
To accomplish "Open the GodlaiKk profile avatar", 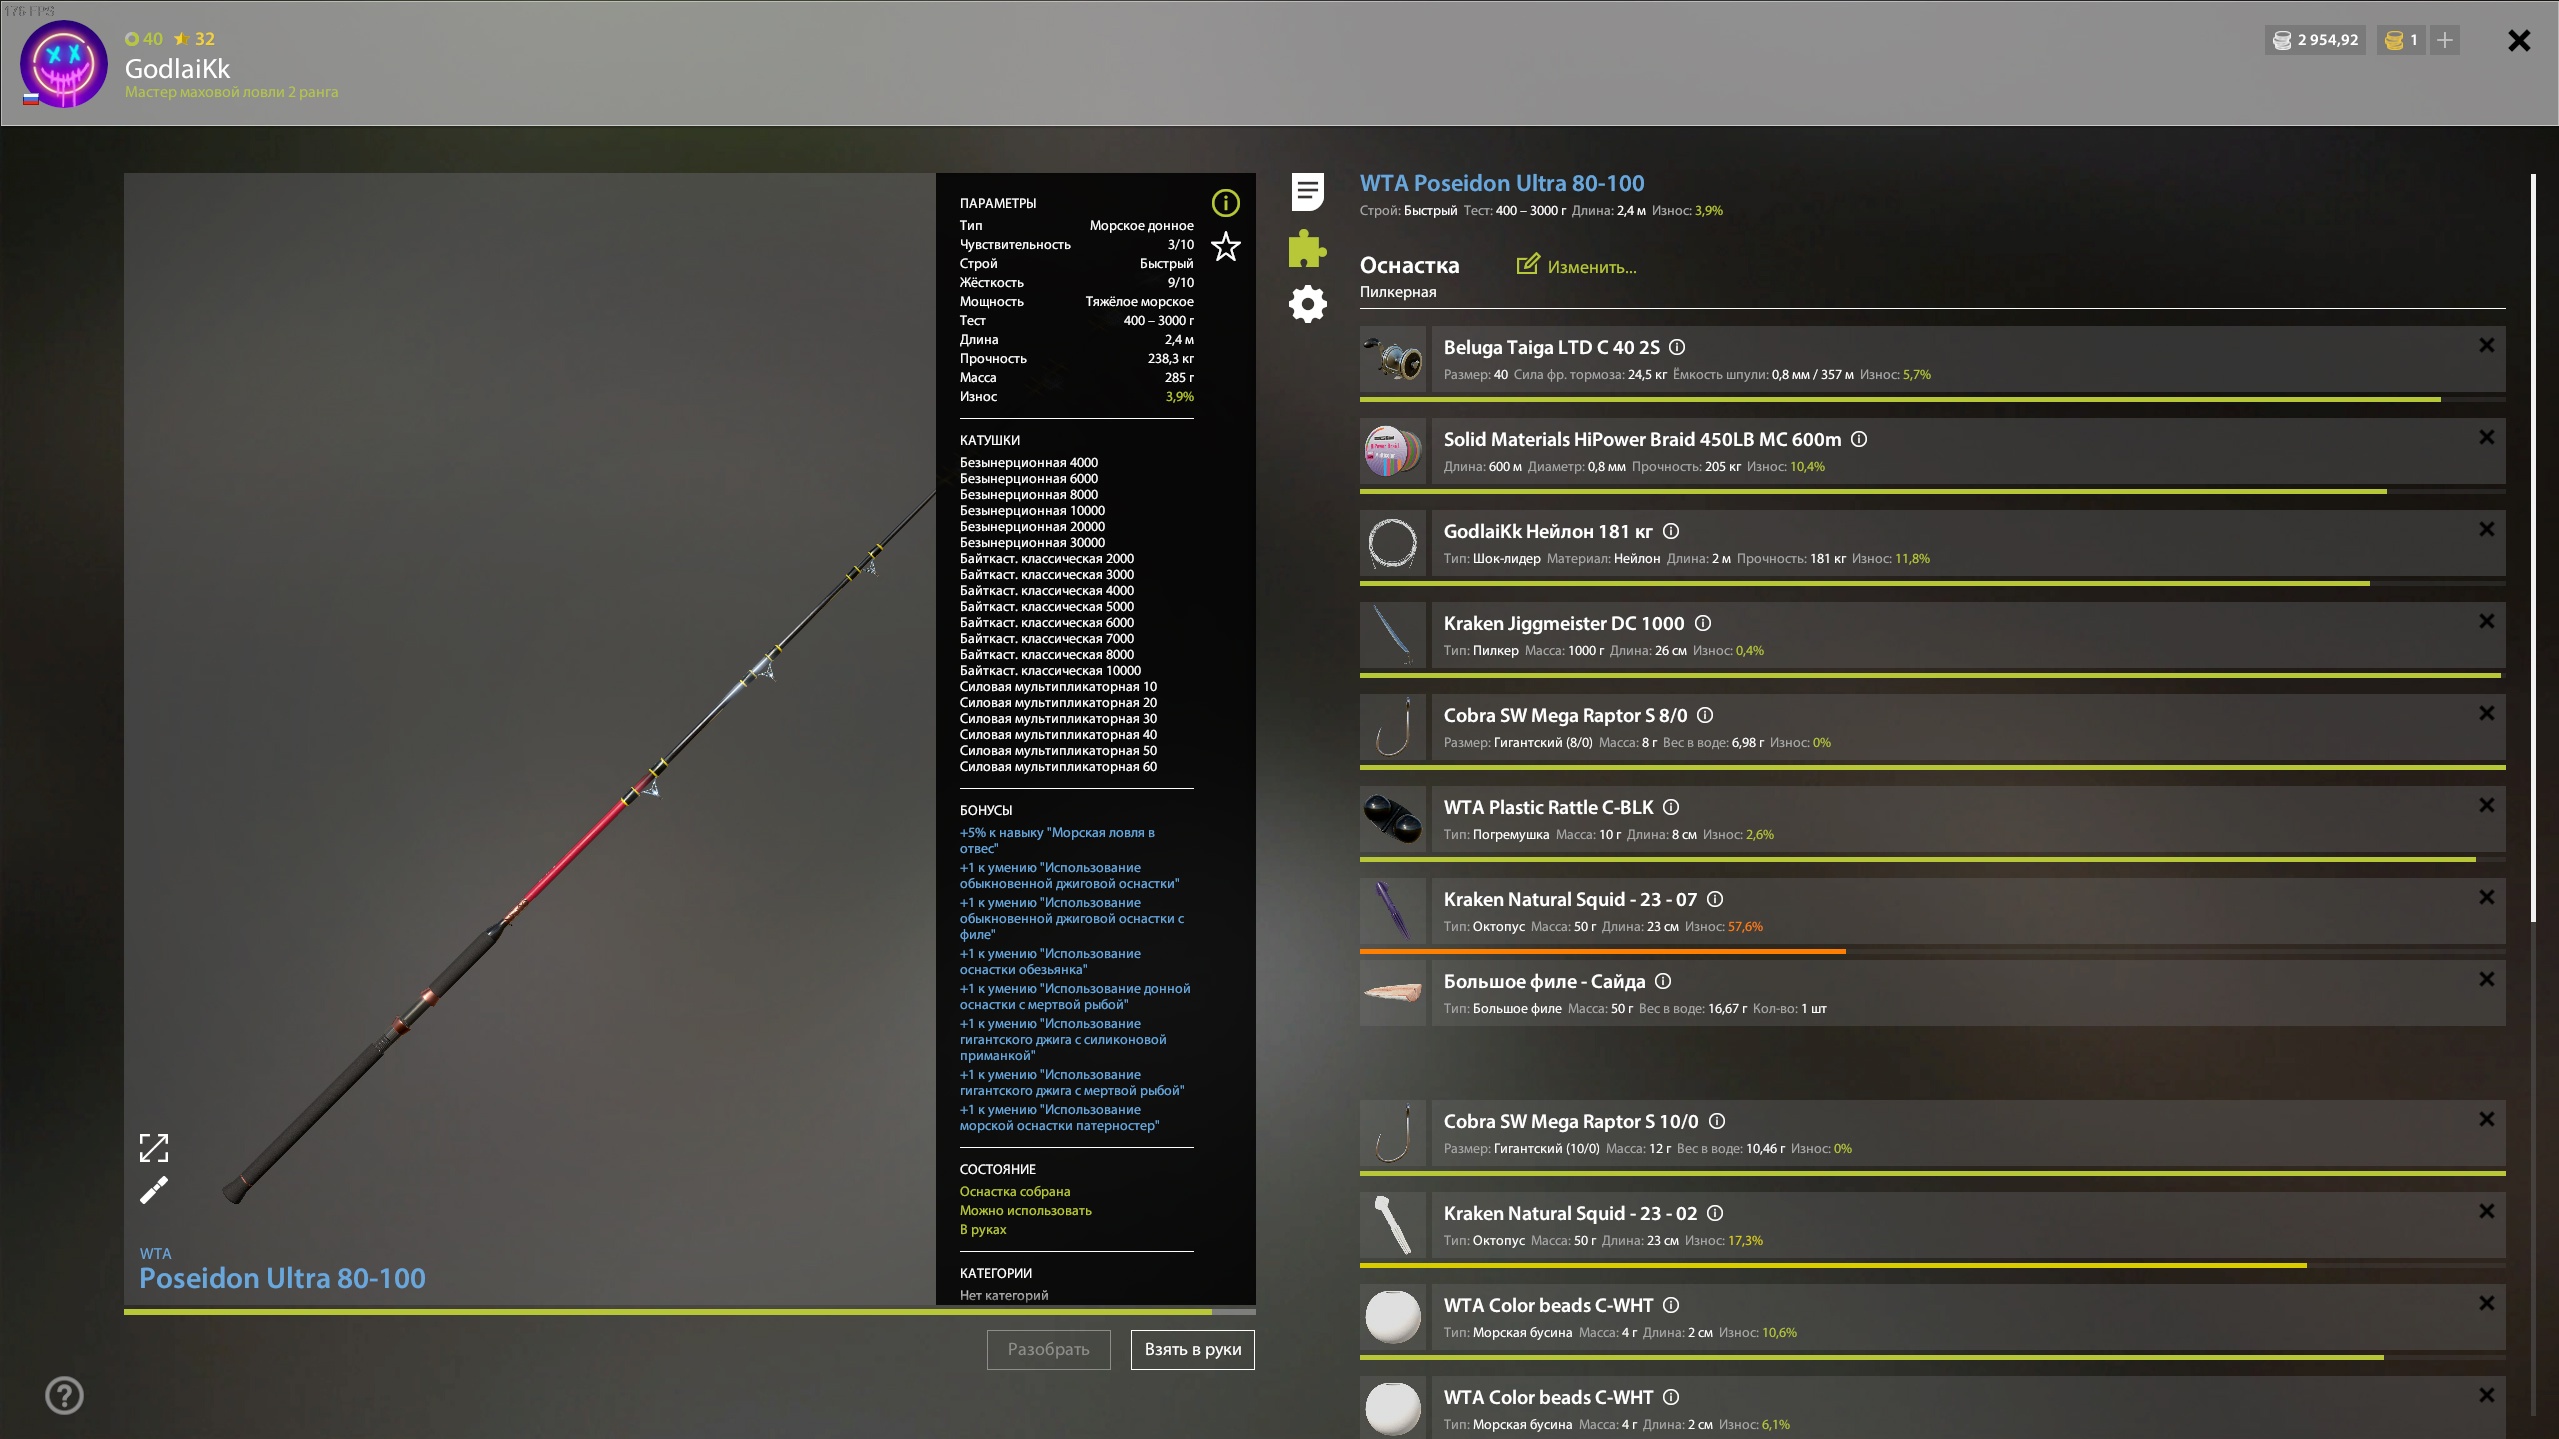I will click(64, 64).
